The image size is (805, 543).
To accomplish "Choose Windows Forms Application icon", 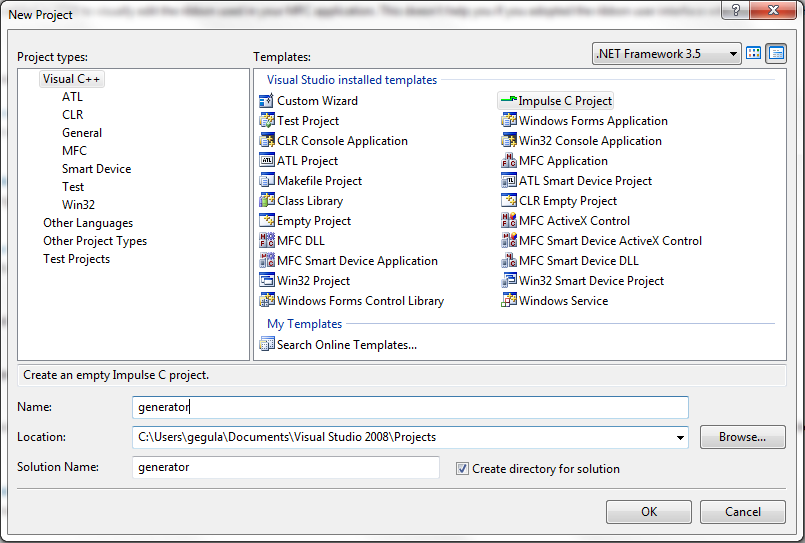I will 508,121.
